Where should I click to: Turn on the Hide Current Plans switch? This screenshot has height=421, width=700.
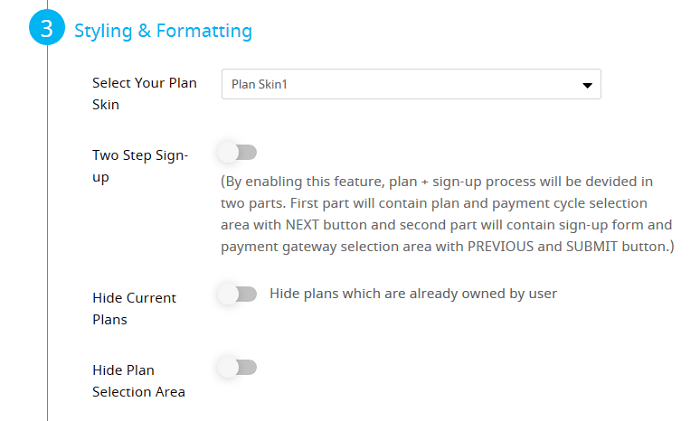(x=238, y=295)
